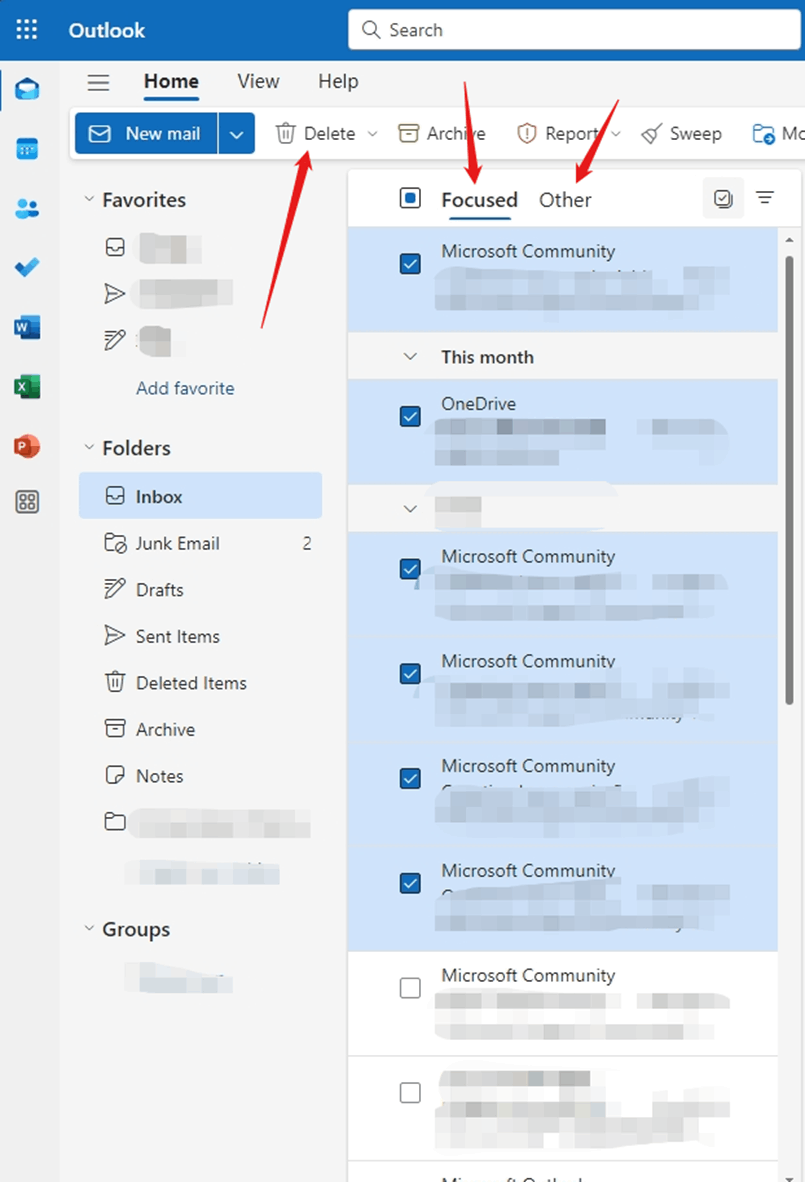This screenshot has height=1182, width=805.
Task: Toggle the hamburger navigation pane button
Action: [99, 81]
